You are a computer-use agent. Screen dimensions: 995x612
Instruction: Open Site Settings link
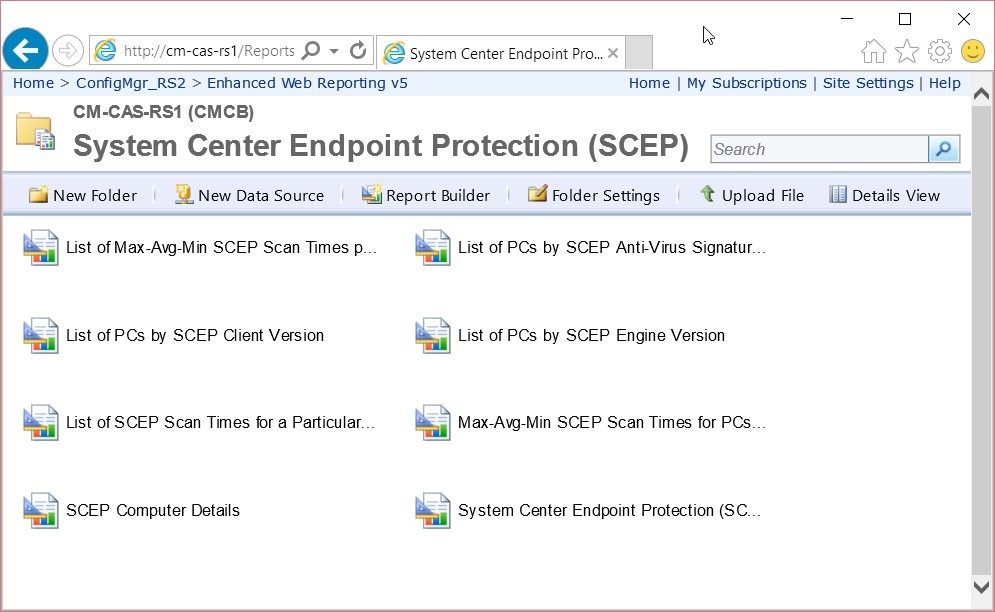(x=868, y=83)
